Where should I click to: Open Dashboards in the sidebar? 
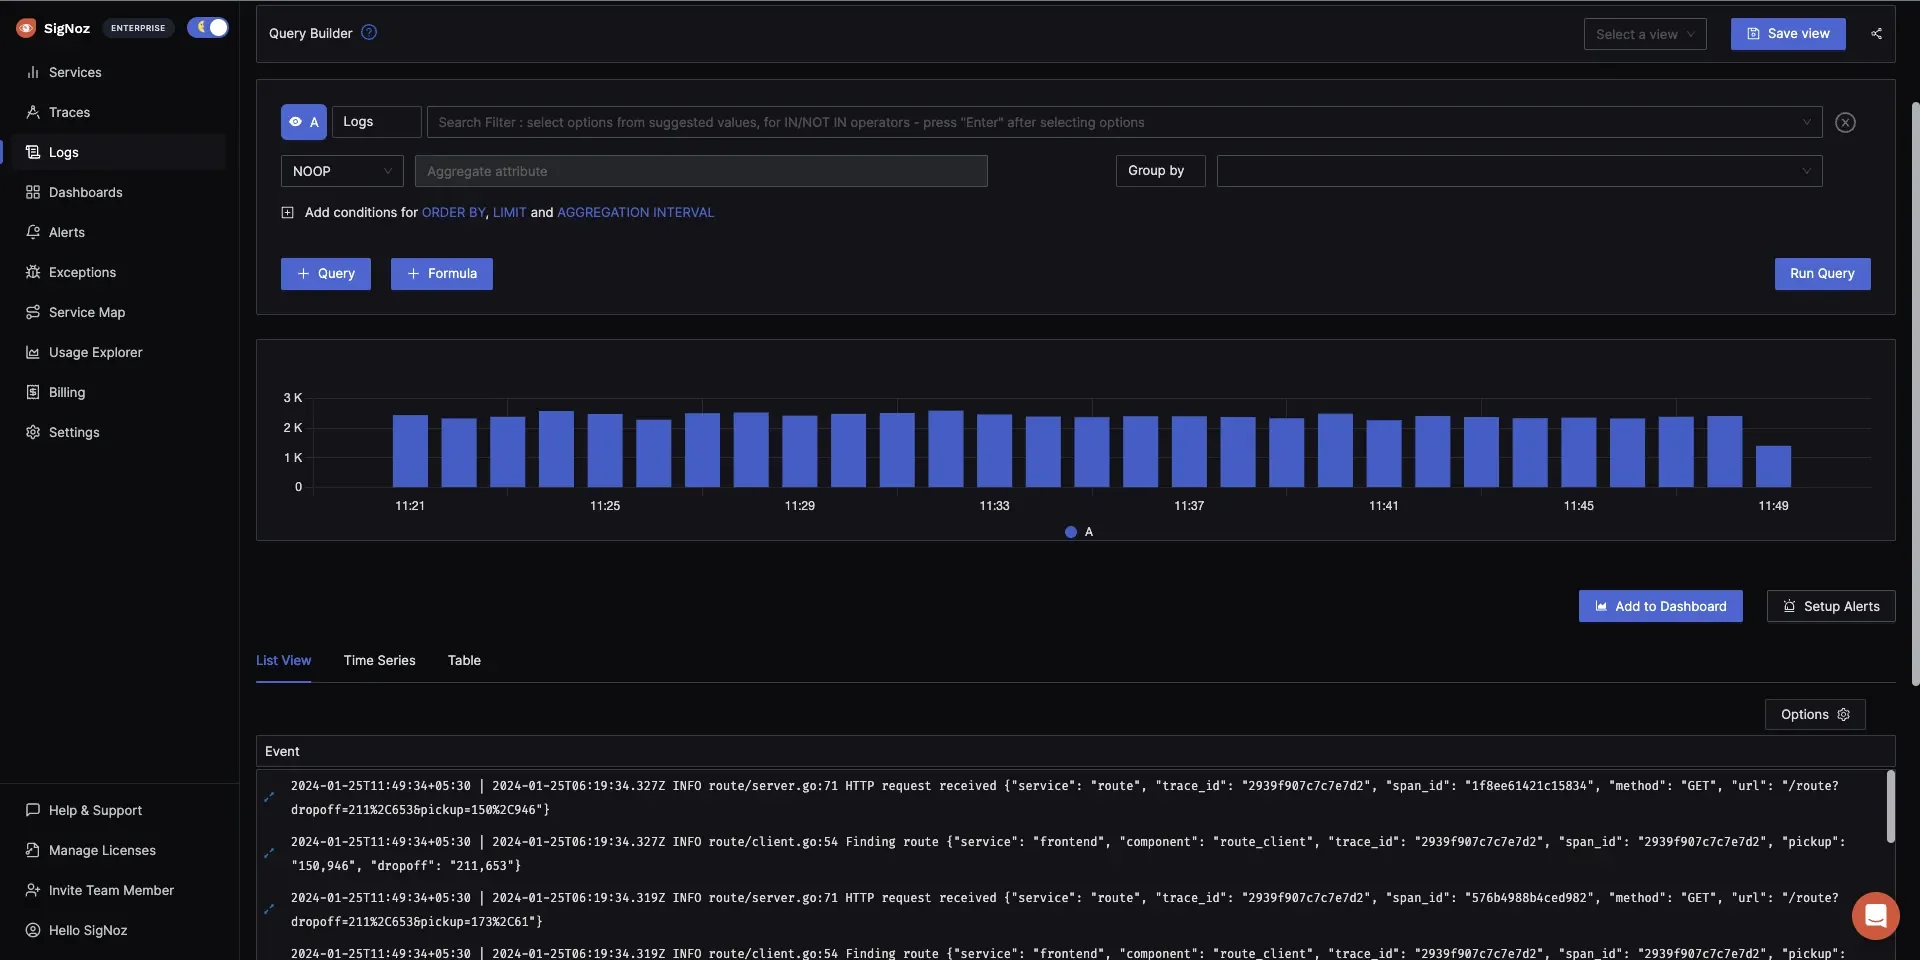pos(85,192)
